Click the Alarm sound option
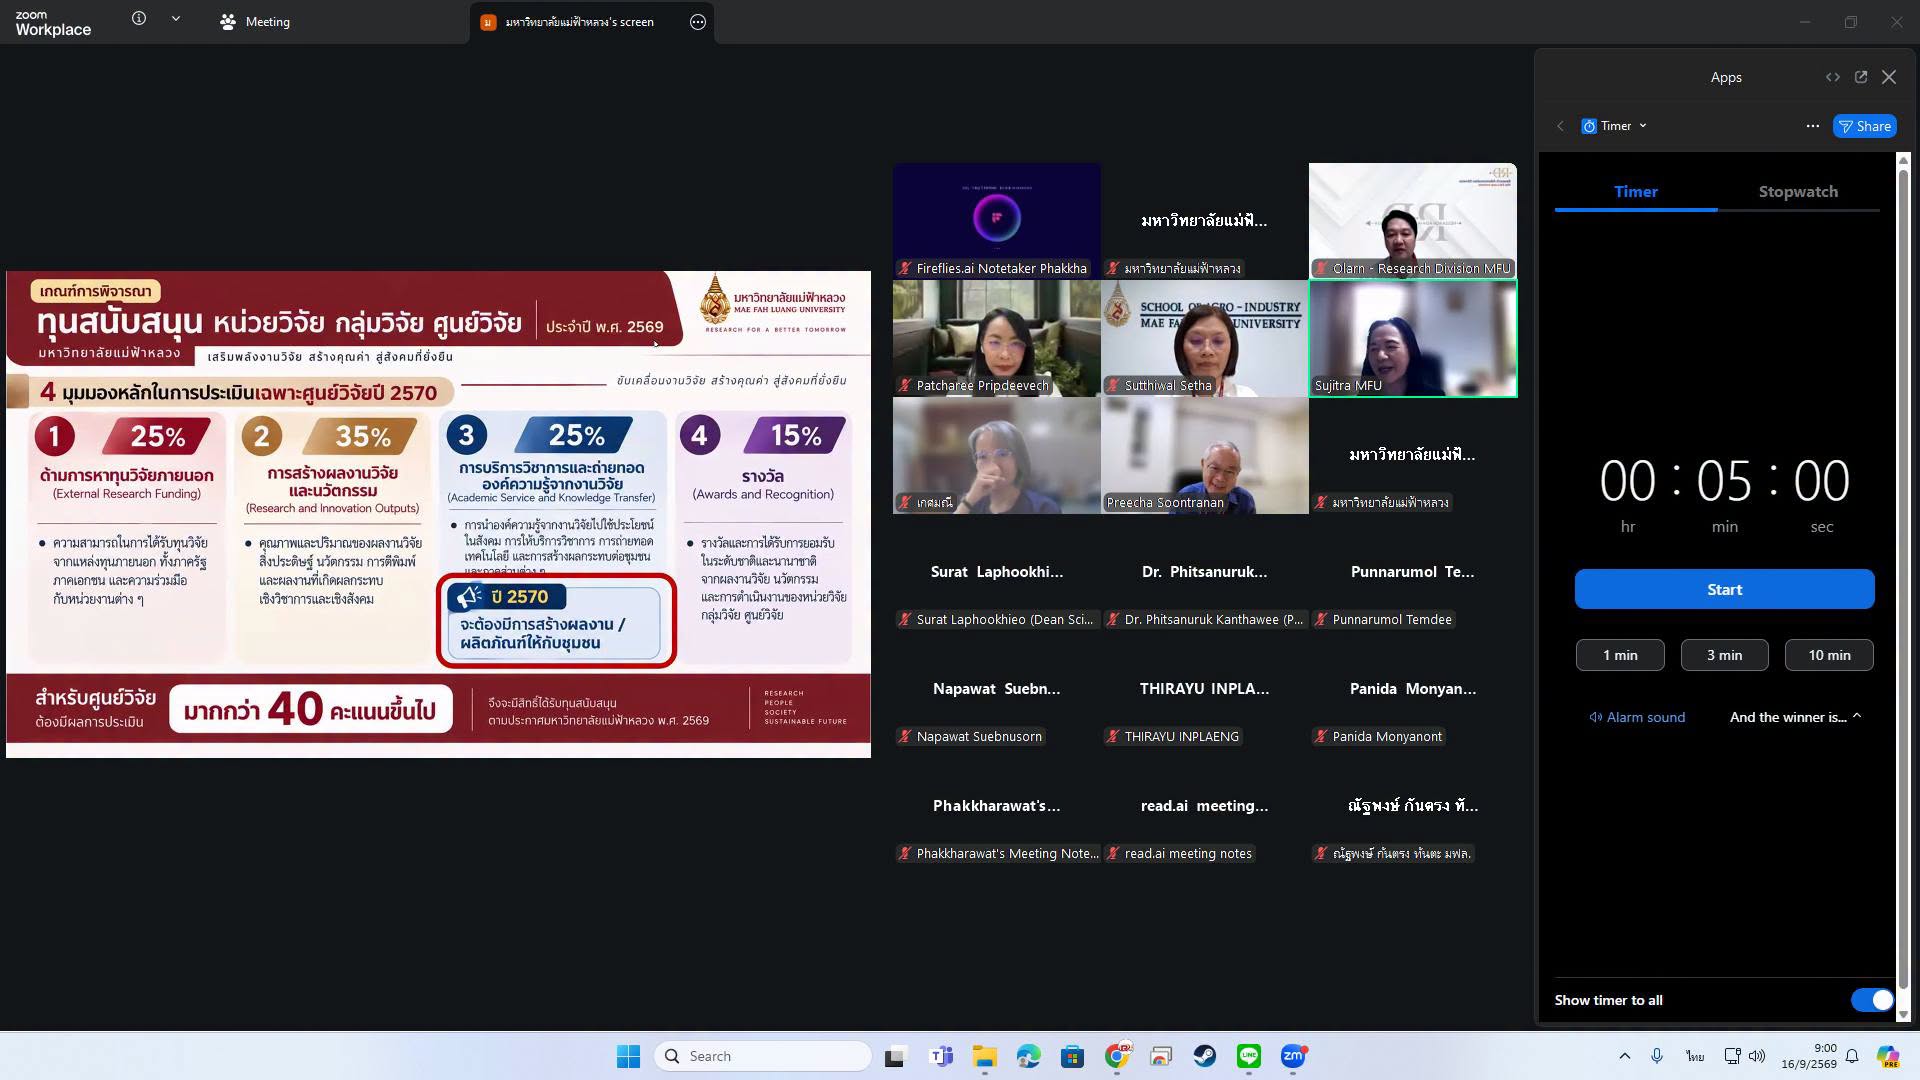The width and height of the screenshot is (1920, 1080). tap(1637, 717)
